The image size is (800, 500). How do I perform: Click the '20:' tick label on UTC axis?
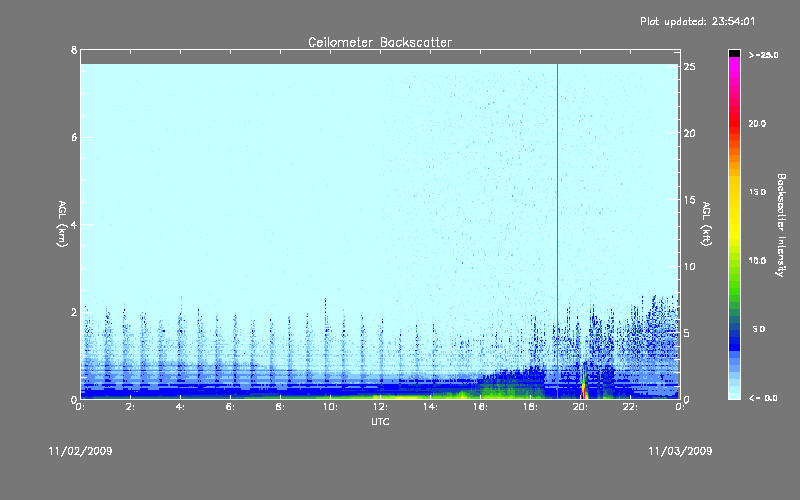[x=580, y=407]
